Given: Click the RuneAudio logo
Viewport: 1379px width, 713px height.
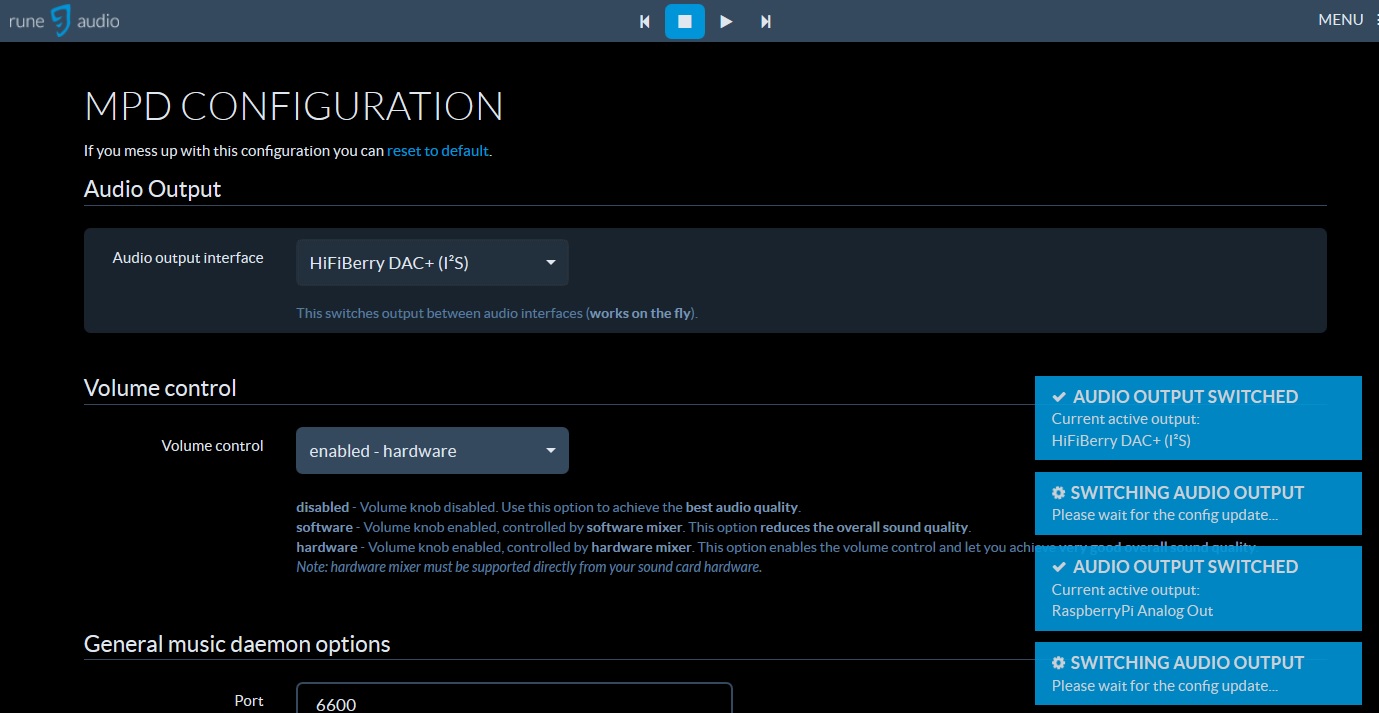Looking at the screenshot, I should pos(65,20).
